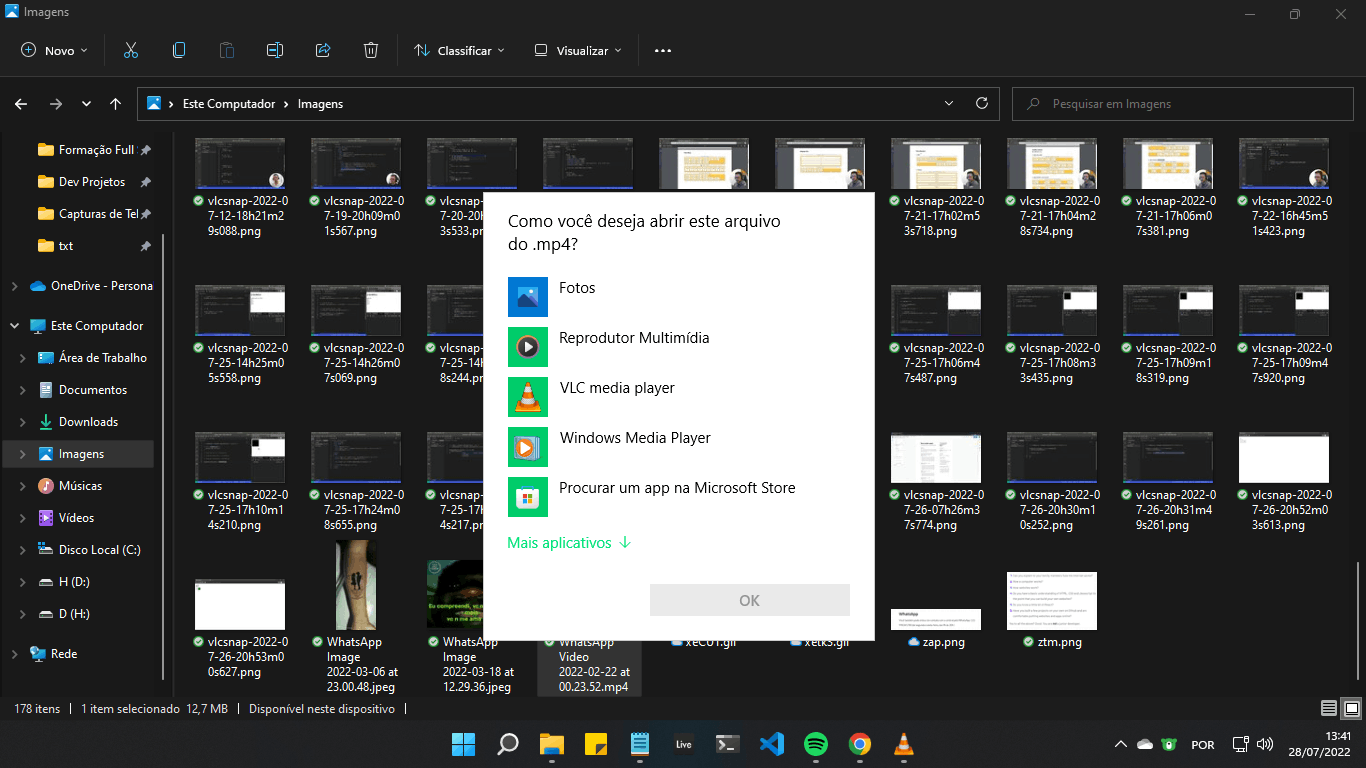Viewport: 1366px width, 768px height.
Task: Open the Classificar sort dropdown
Action: pyautogui.click(x=459, y=50)
